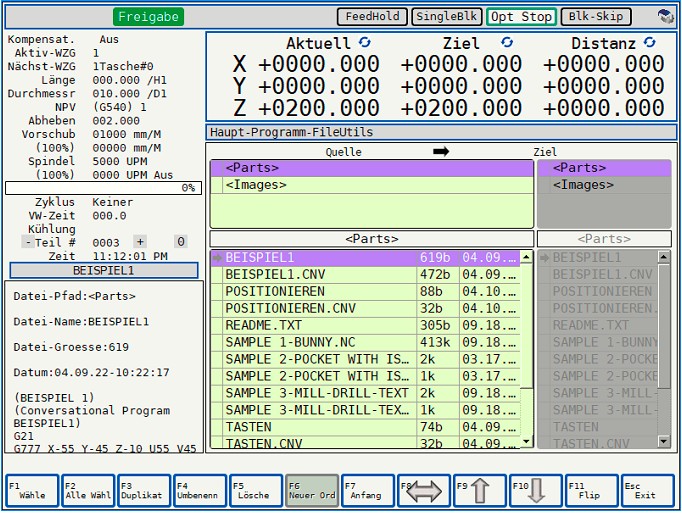Select POSITIONIEREN file in source list
This screenshot has width=682, height=513.
point(365,292)
